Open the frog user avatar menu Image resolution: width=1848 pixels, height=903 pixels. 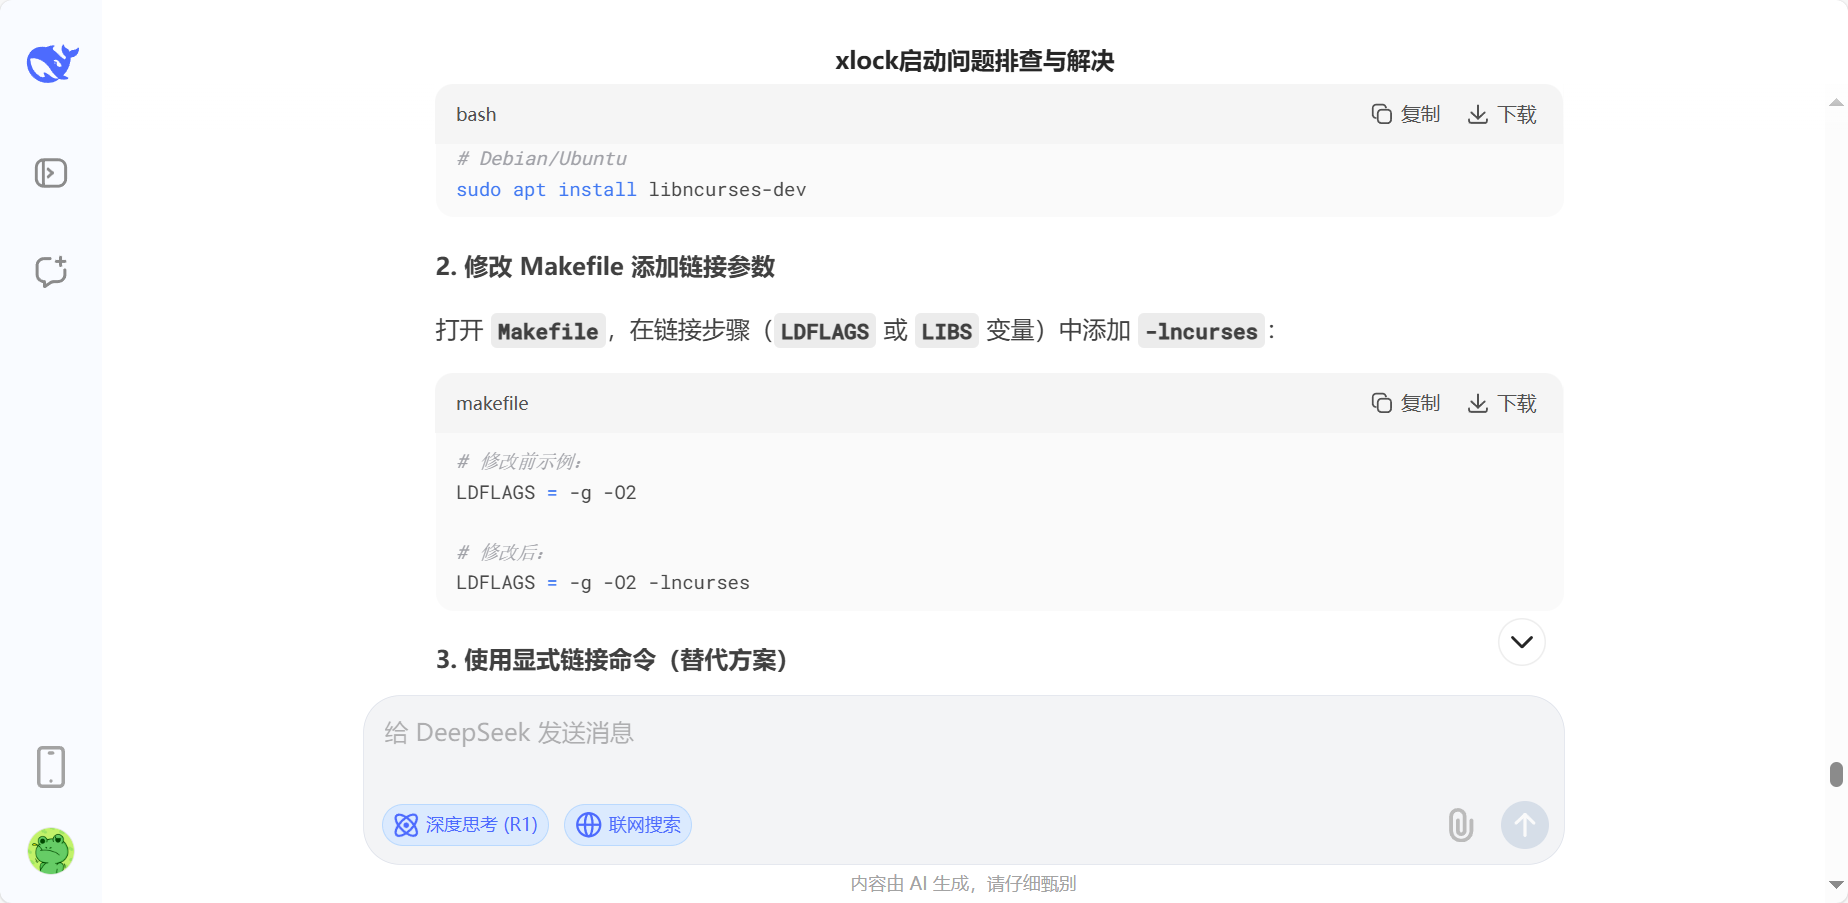coord(51,851)
